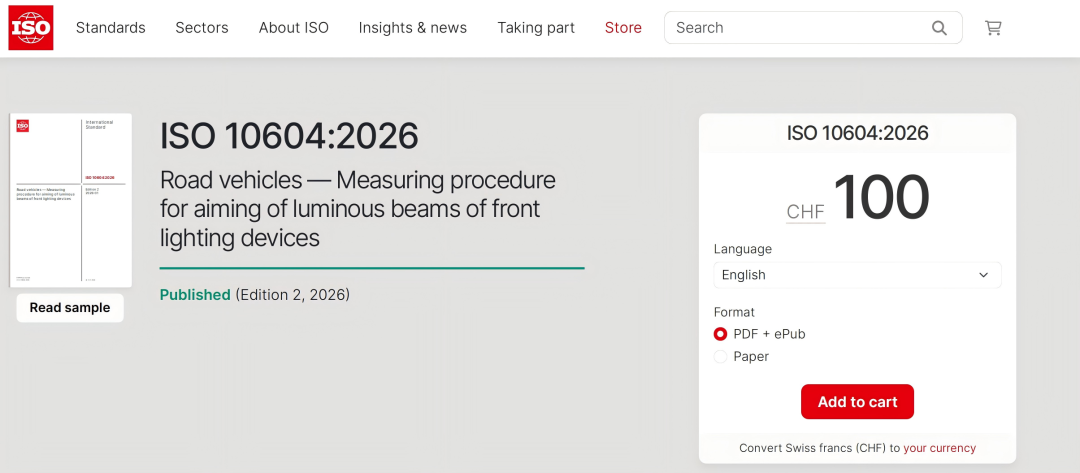Click the search magnifier icon

click(x=939, y=28)
